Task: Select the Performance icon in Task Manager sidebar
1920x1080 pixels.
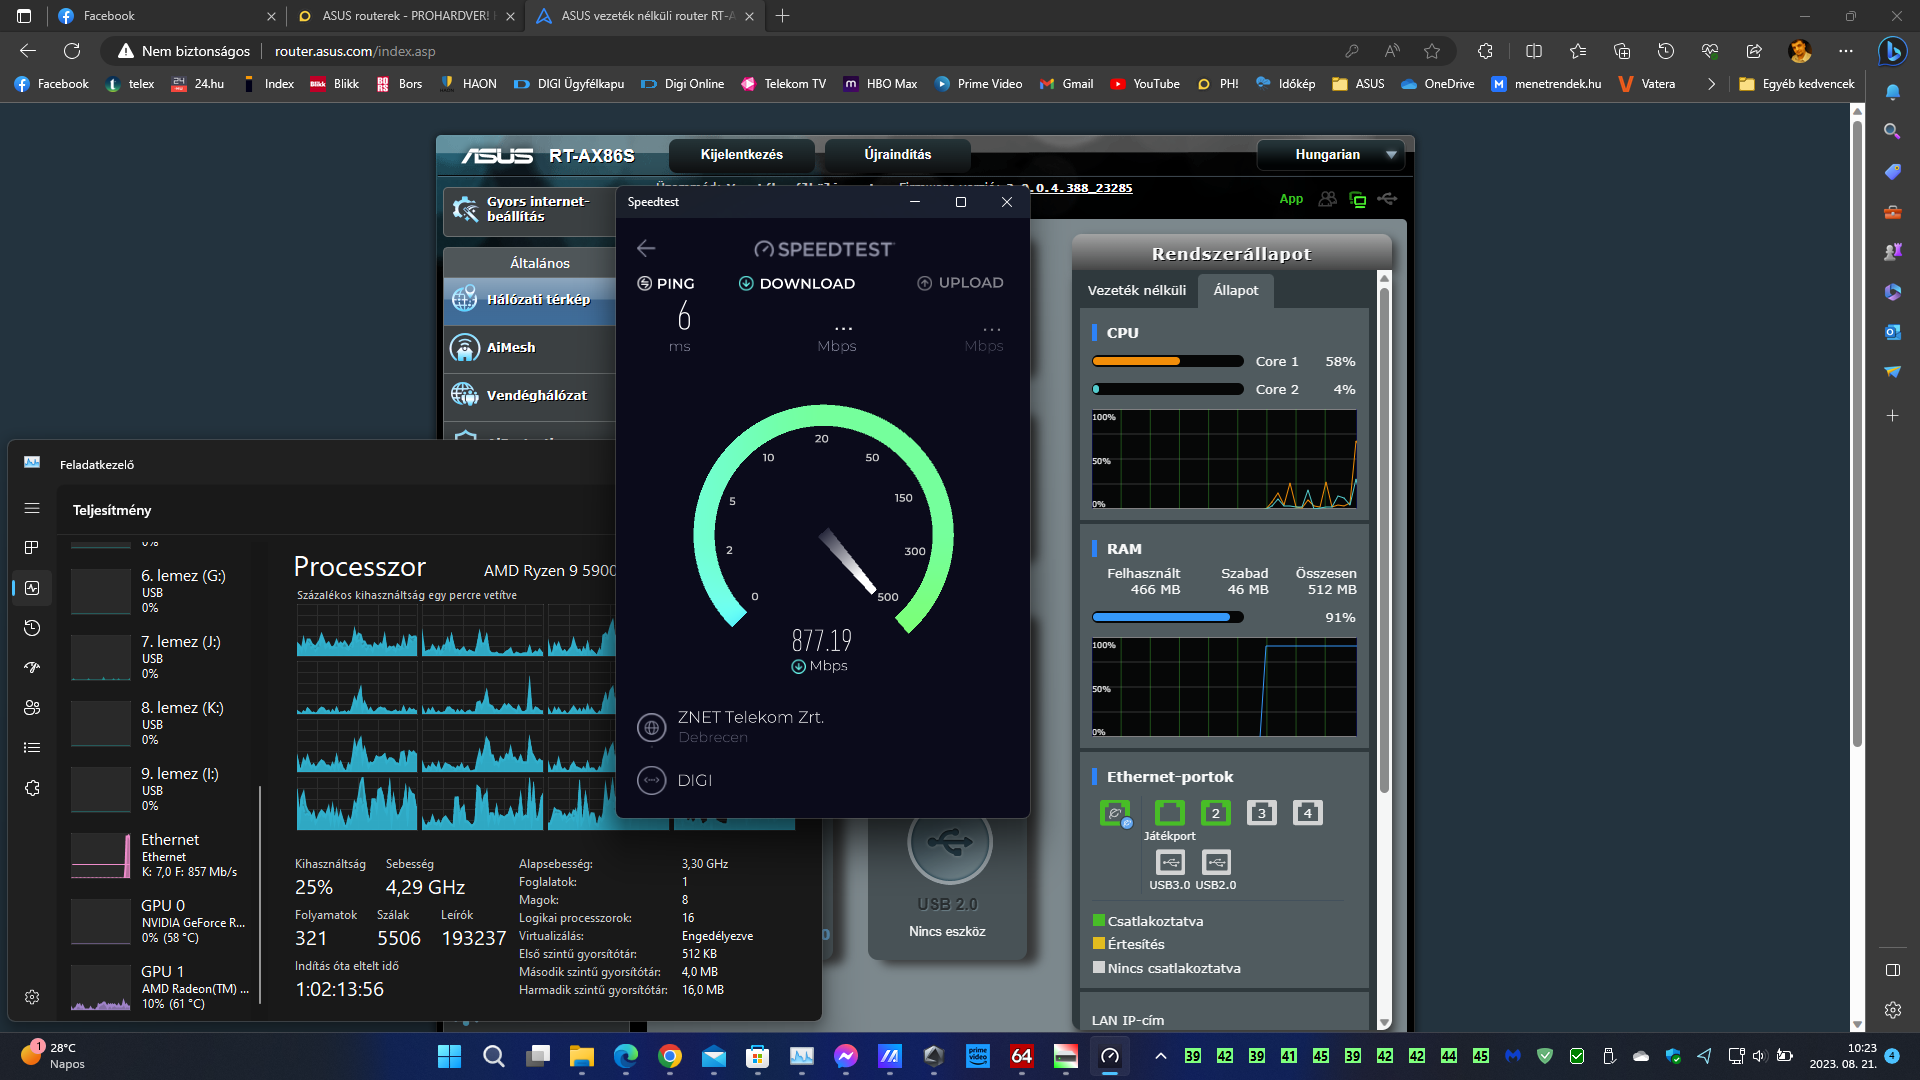Action: pyautogui.click(x=32, y=588)
